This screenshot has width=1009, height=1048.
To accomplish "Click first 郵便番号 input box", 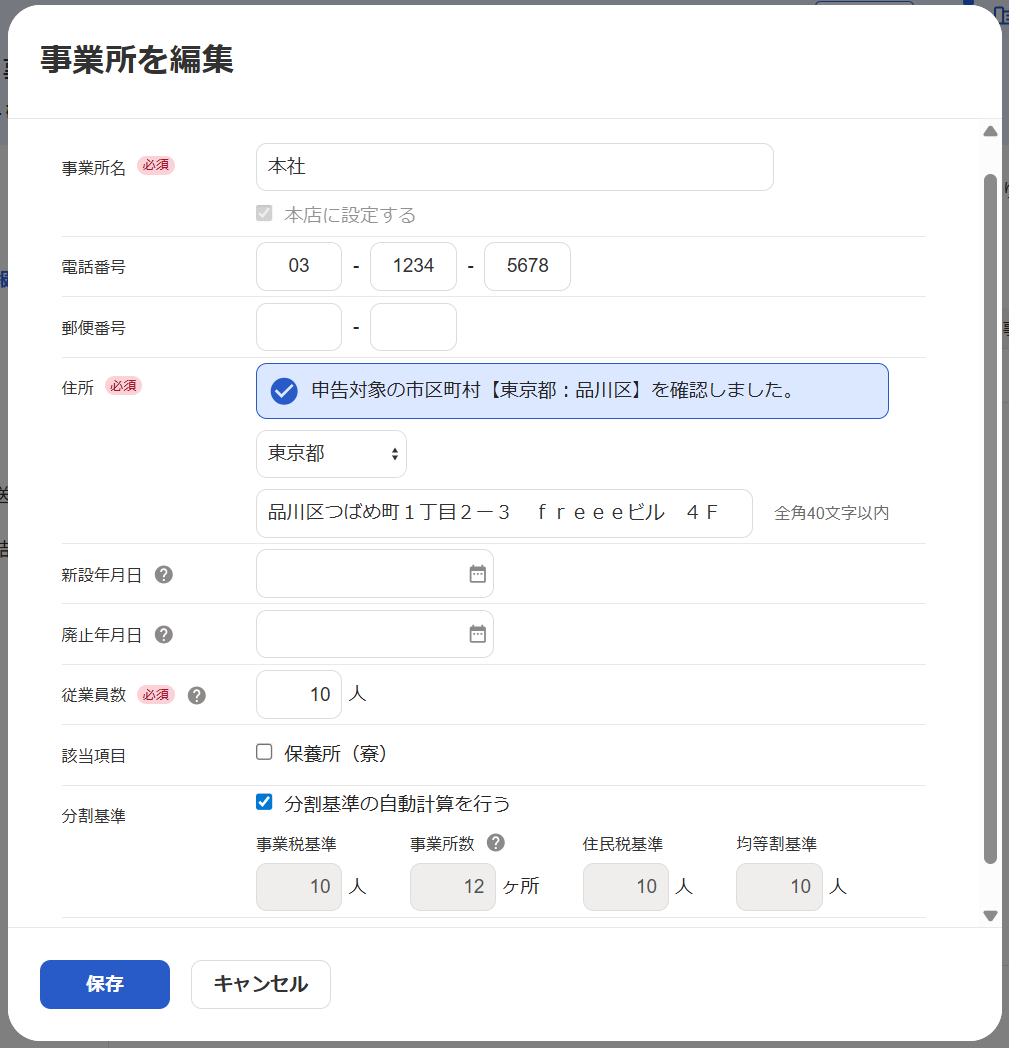I will tap(299, 327).
